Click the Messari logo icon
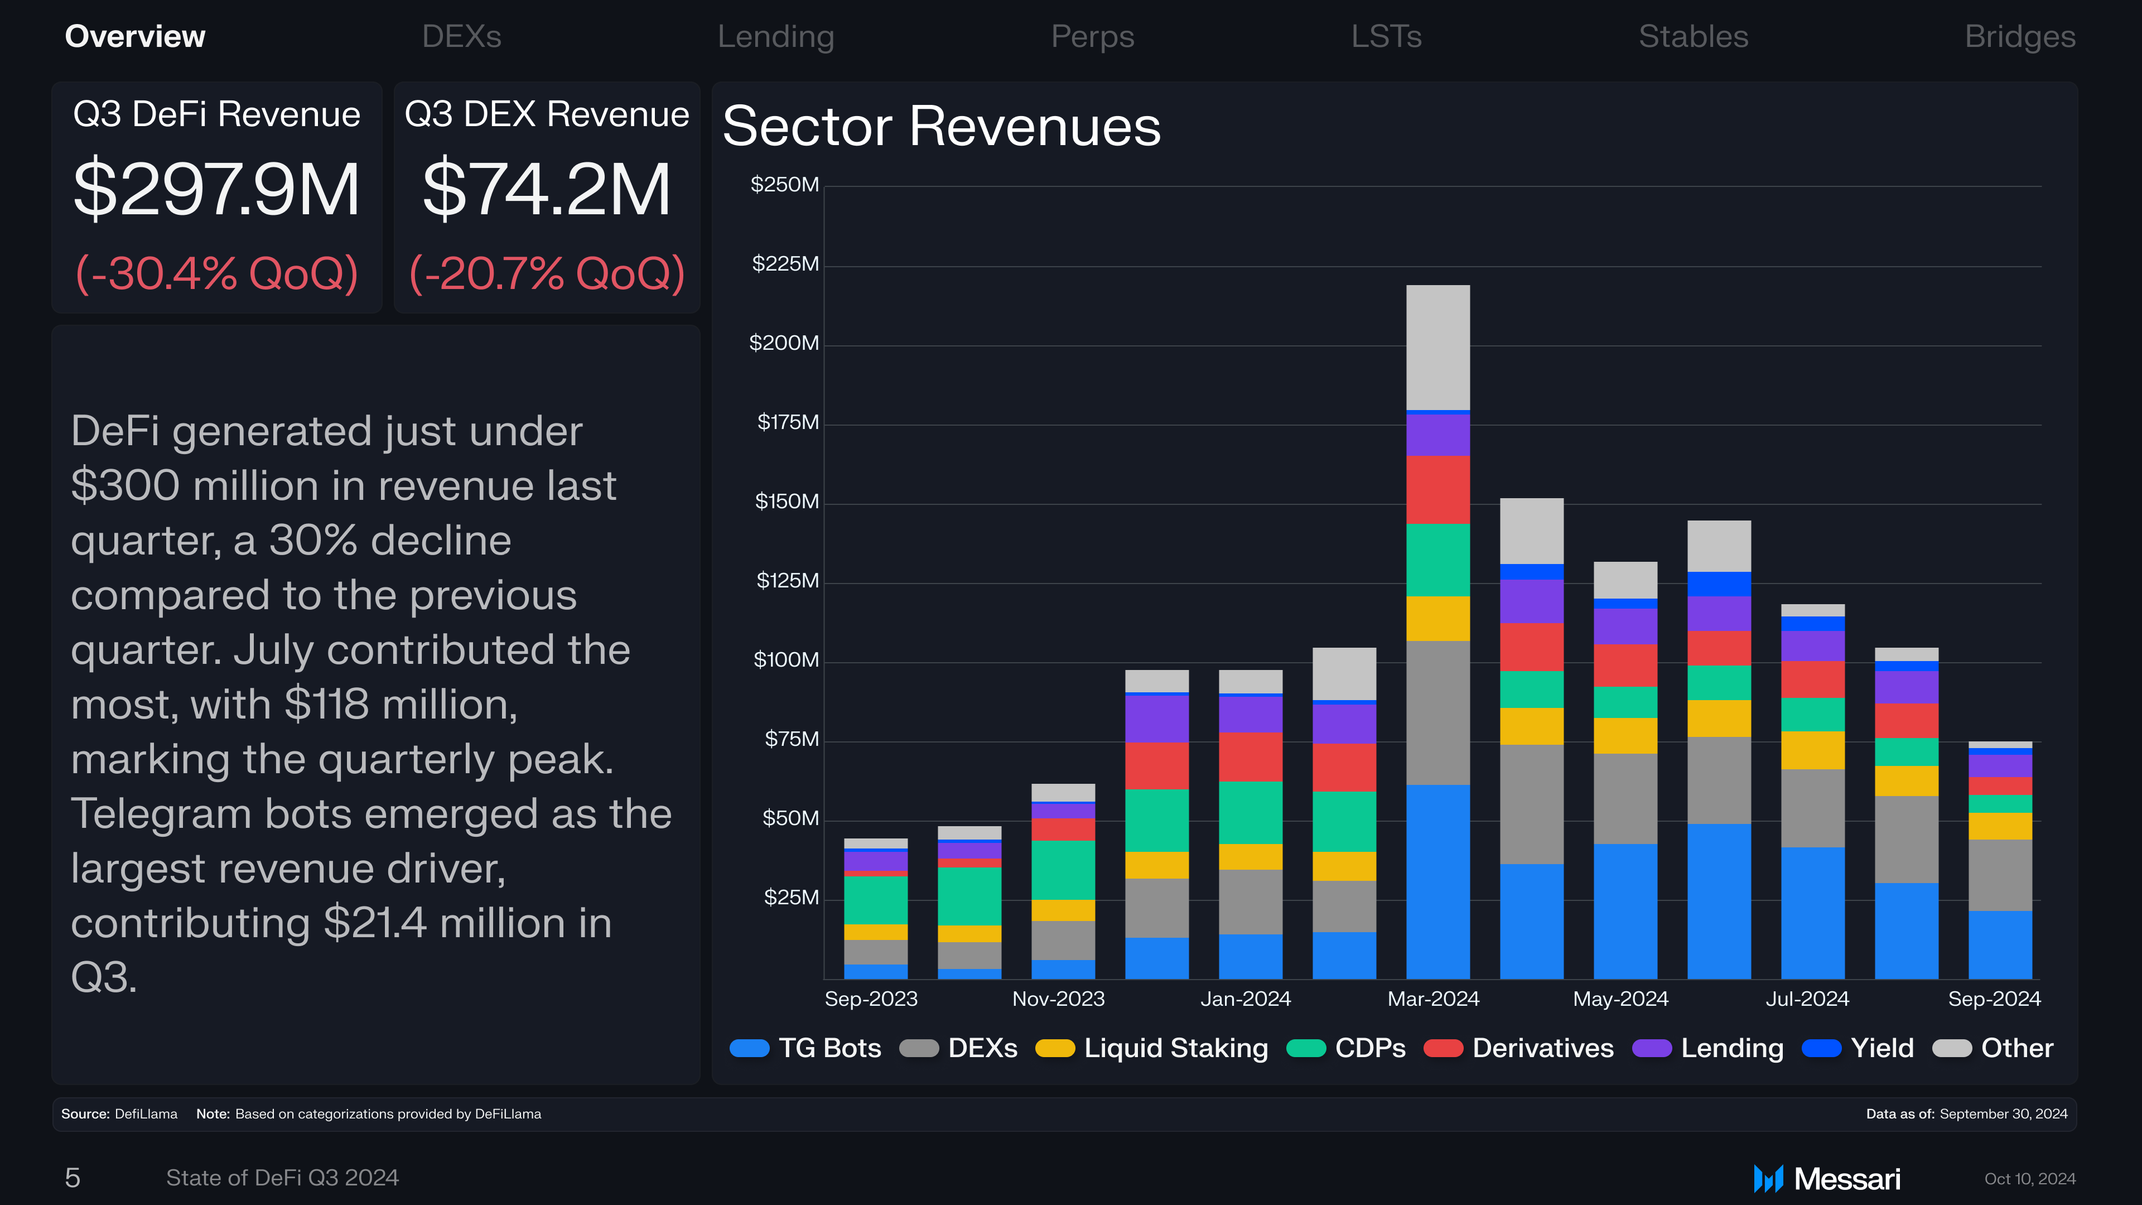 pyautogui.click(x=1768, y=1179)
